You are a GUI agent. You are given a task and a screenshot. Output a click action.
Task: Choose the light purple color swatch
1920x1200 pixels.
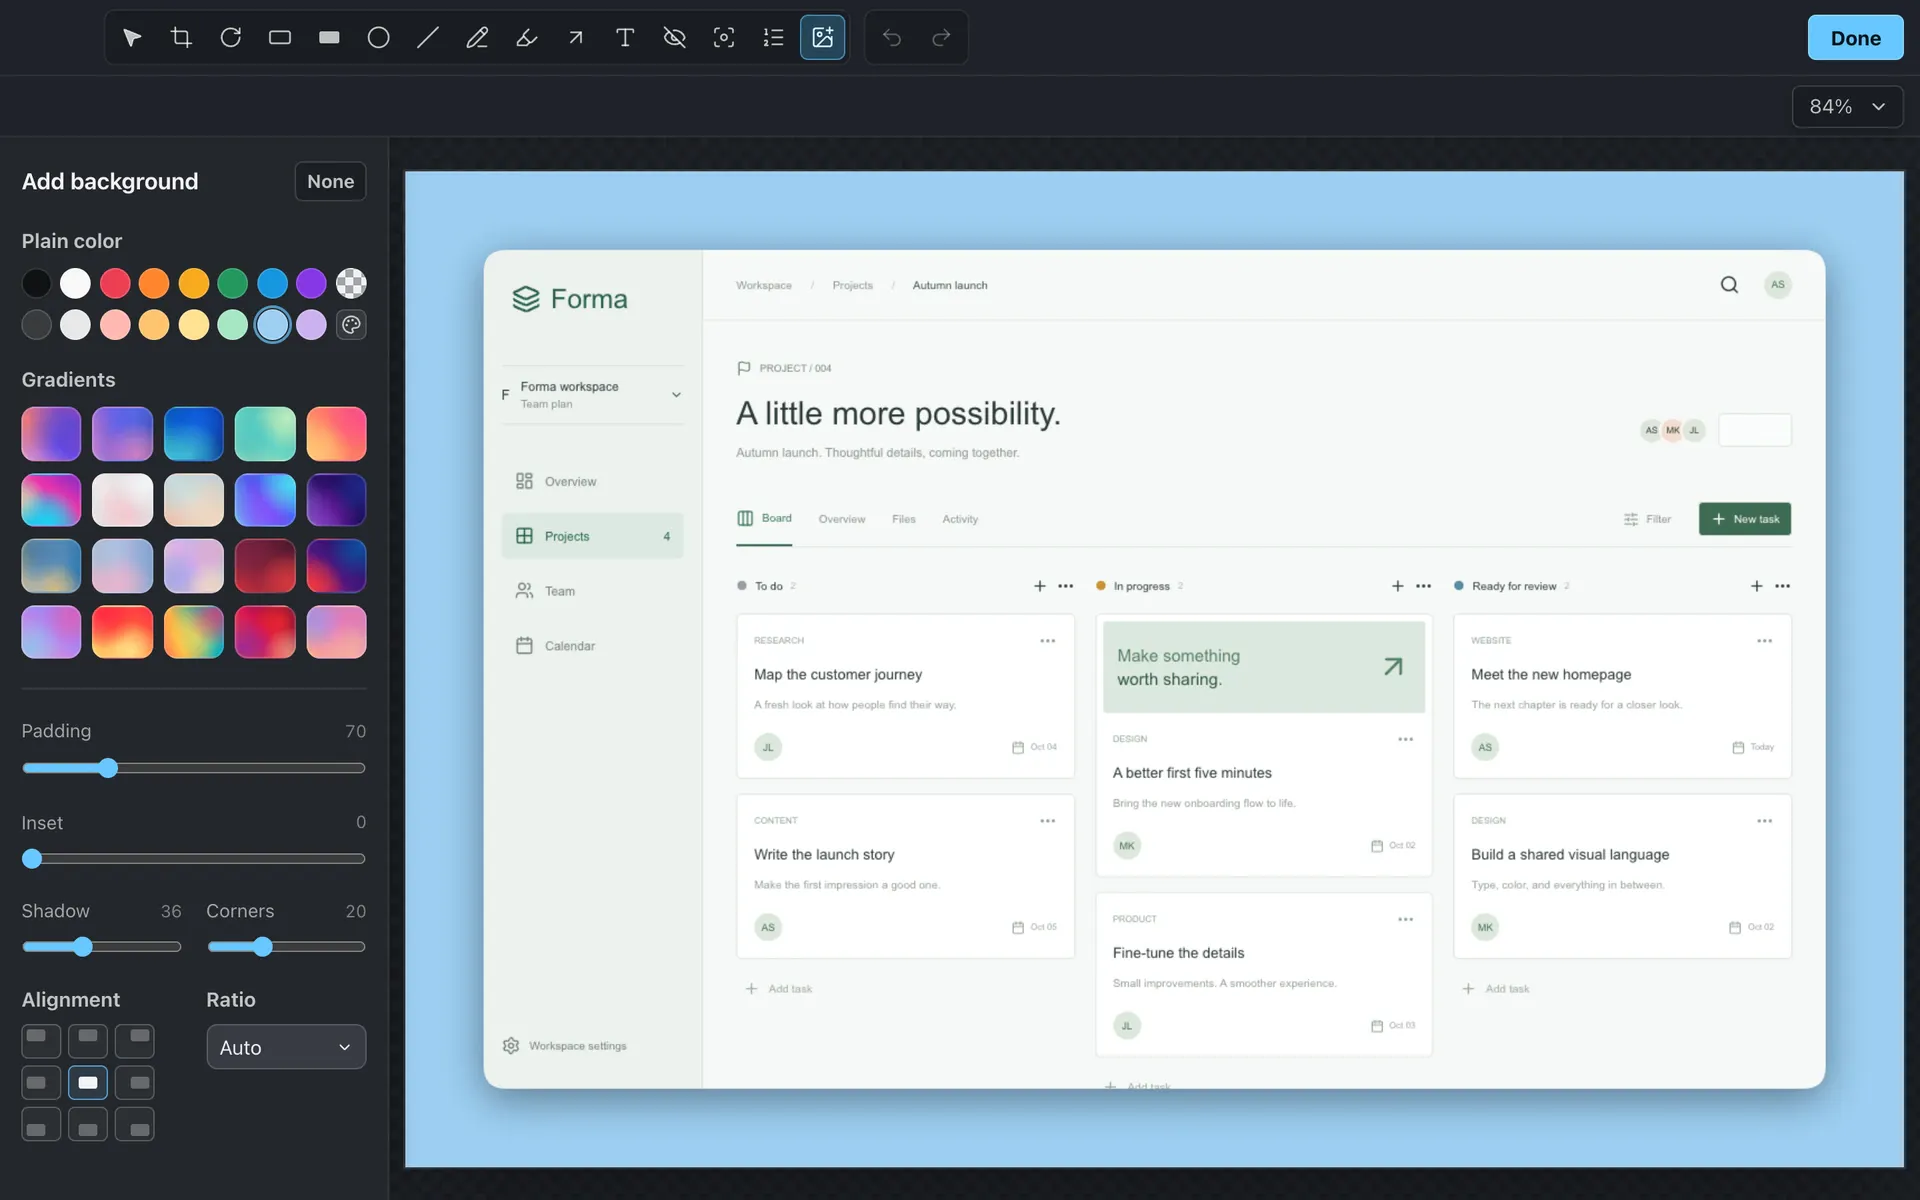311,325
